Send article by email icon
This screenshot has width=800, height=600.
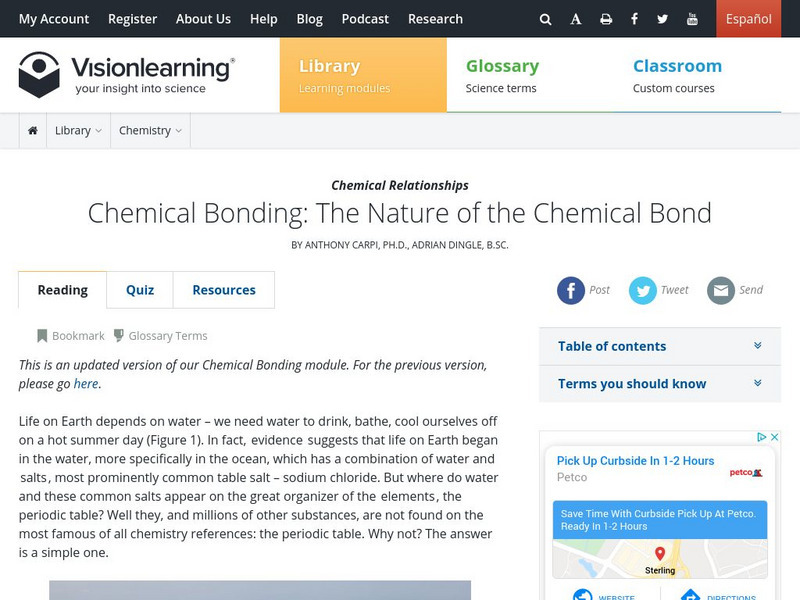pyautogui.click(x=721, y=290)
